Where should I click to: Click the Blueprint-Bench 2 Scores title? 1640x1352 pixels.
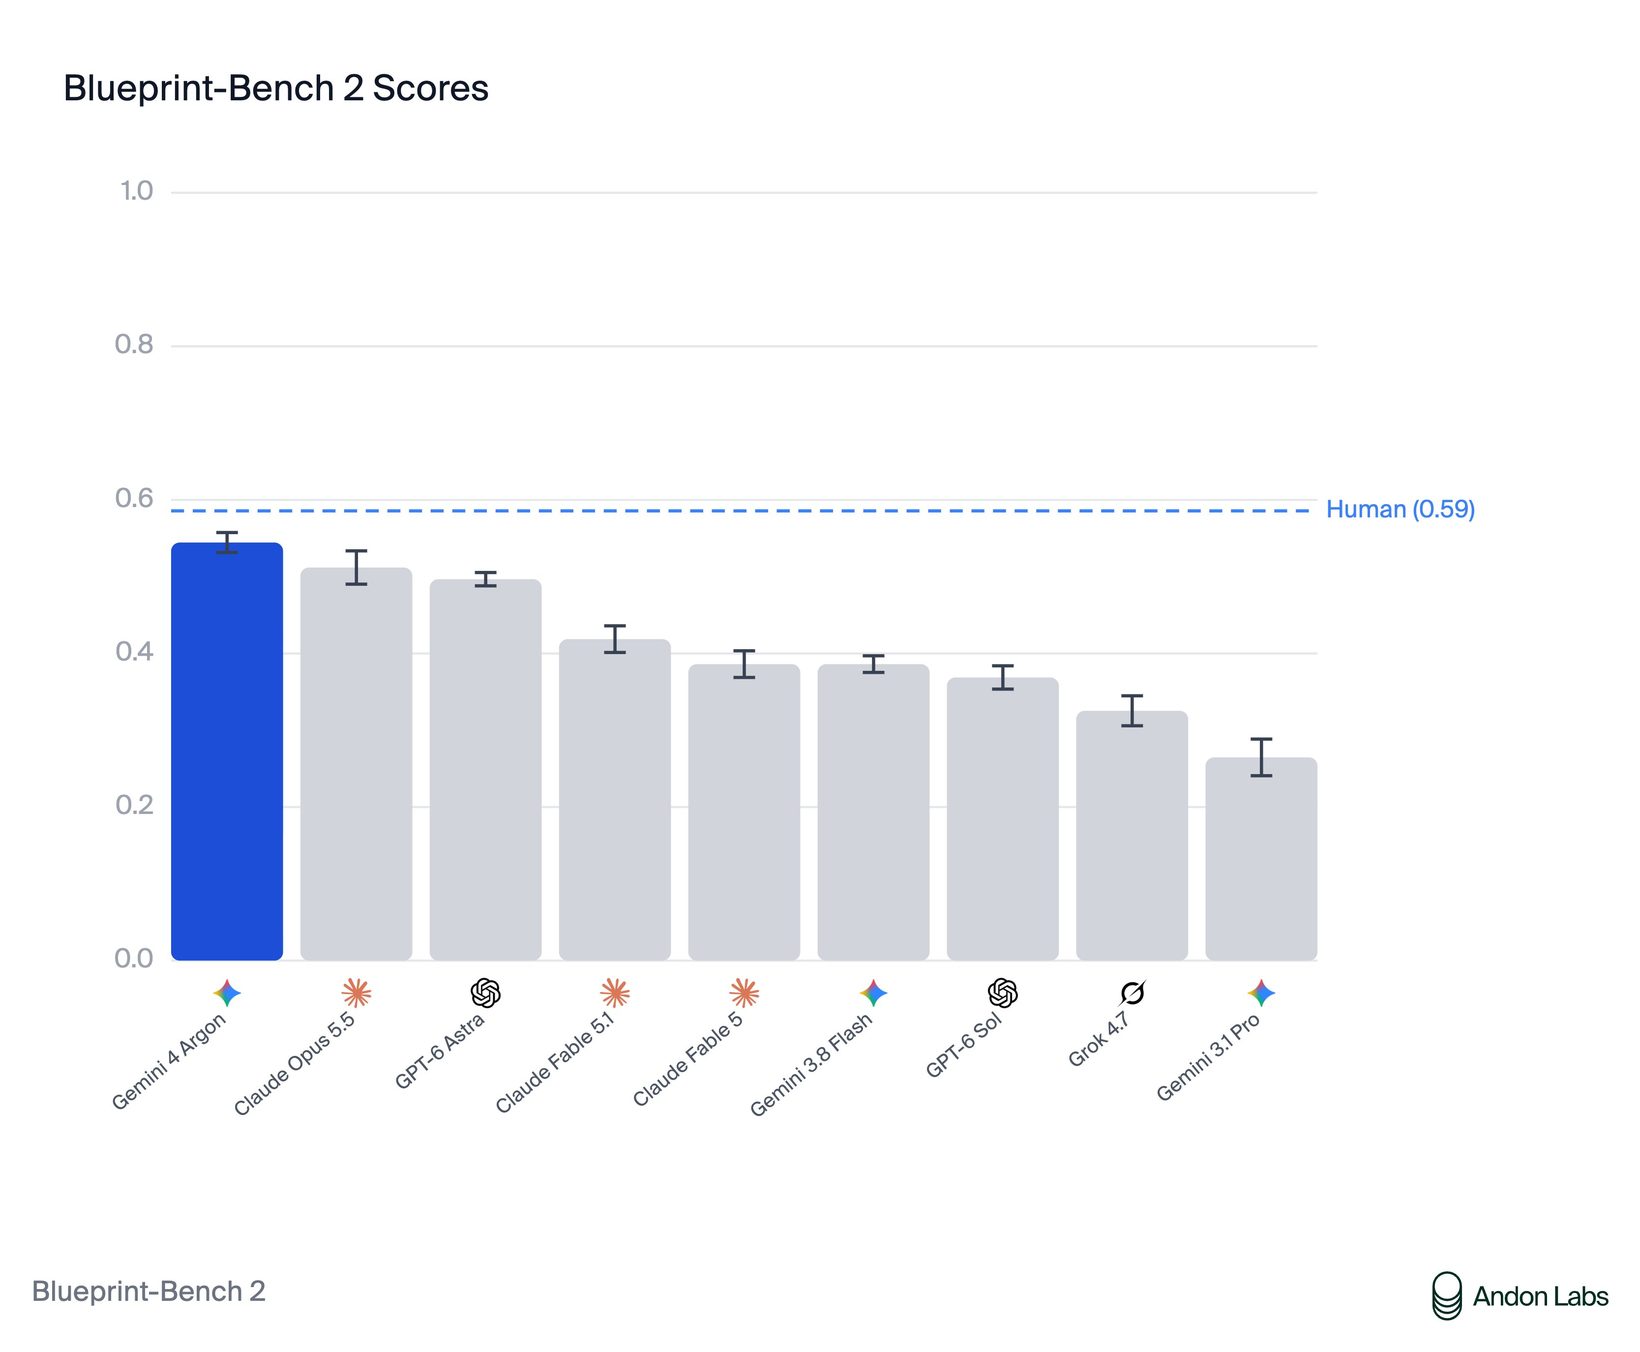click(x=276, y=88)
